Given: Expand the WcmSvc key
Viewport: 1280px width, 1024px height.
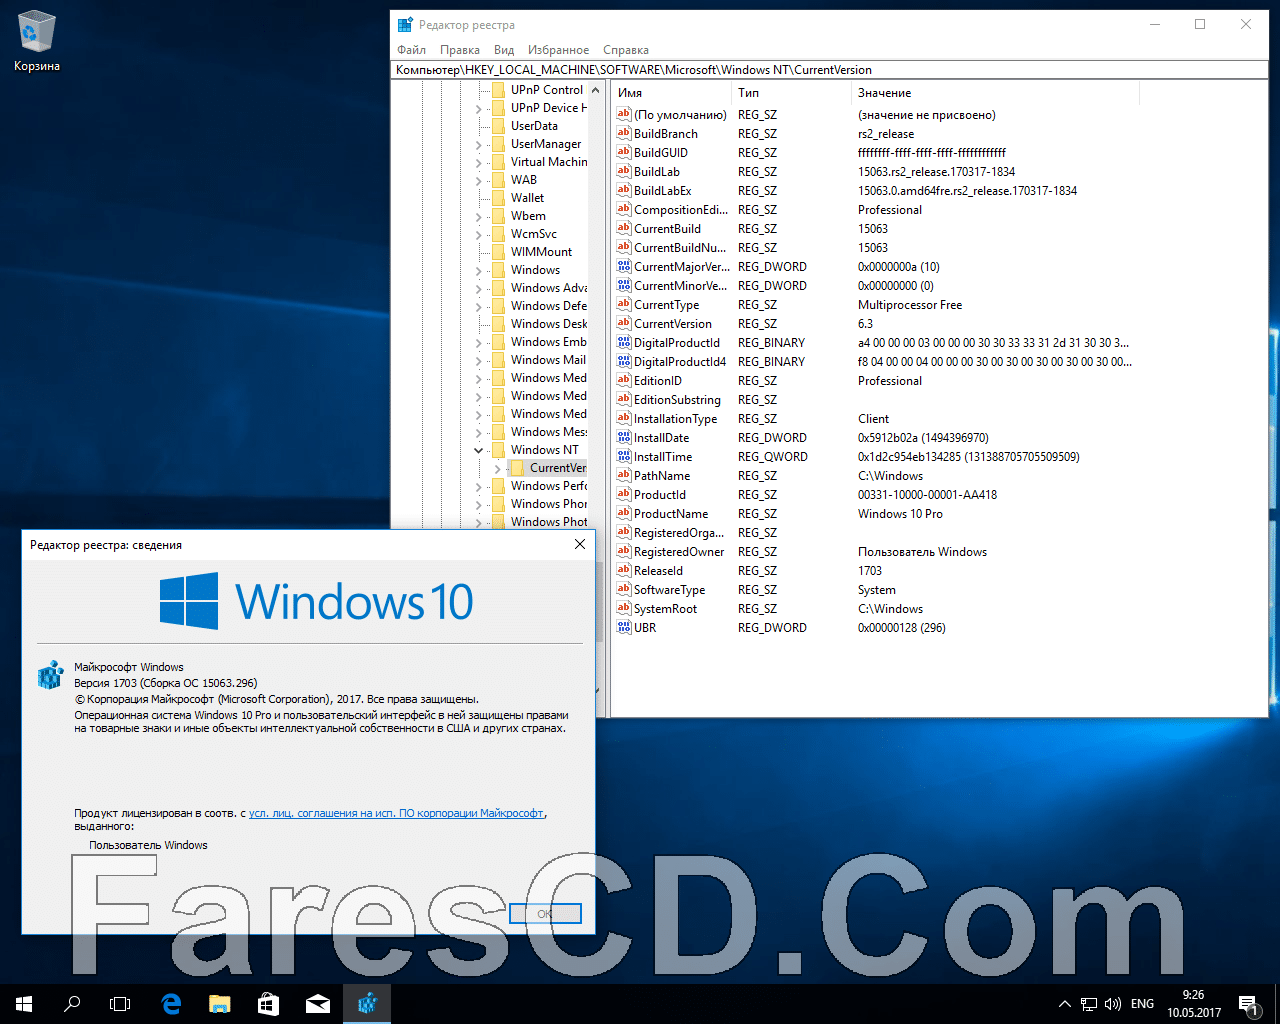Looking at the screenshot, I should pyautogui.click(x=479, y=234).
